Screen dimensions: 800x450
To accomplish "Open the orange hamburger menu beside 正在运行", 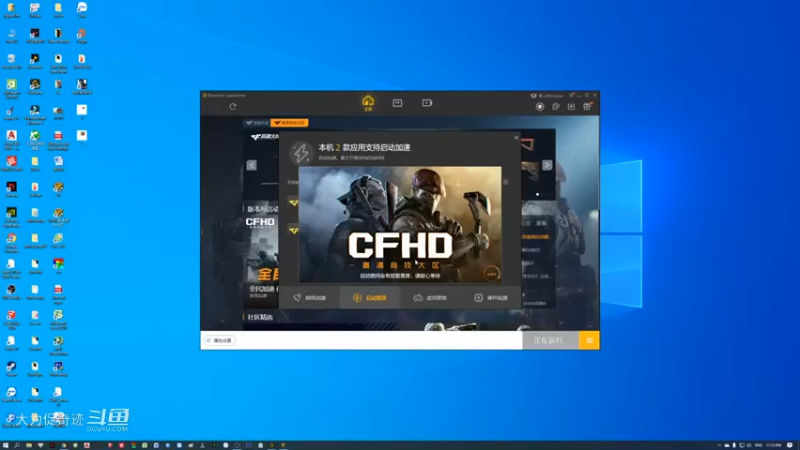I will pos(589,340).
